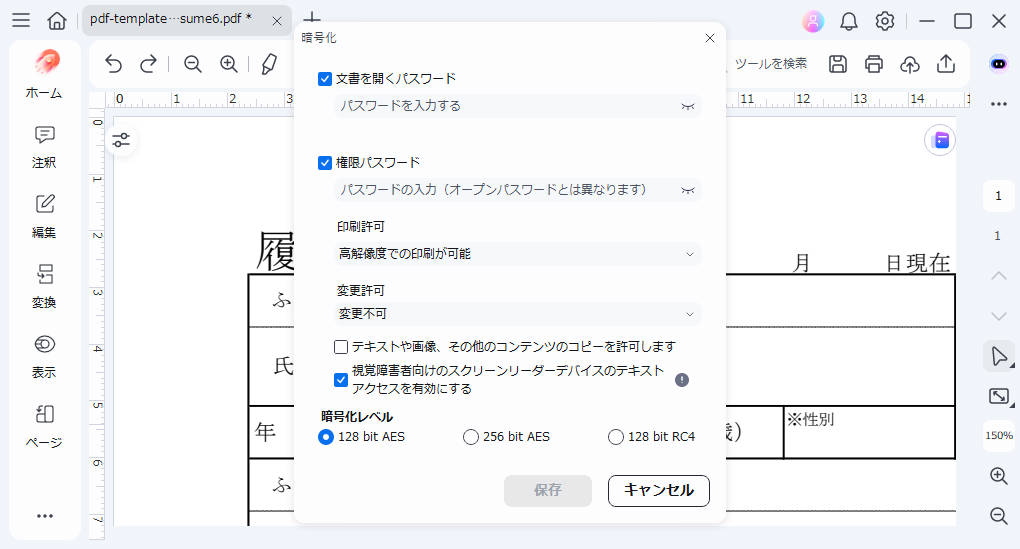
Task: Show more sidebar tools via ellipsis
Action: (45, 516)
